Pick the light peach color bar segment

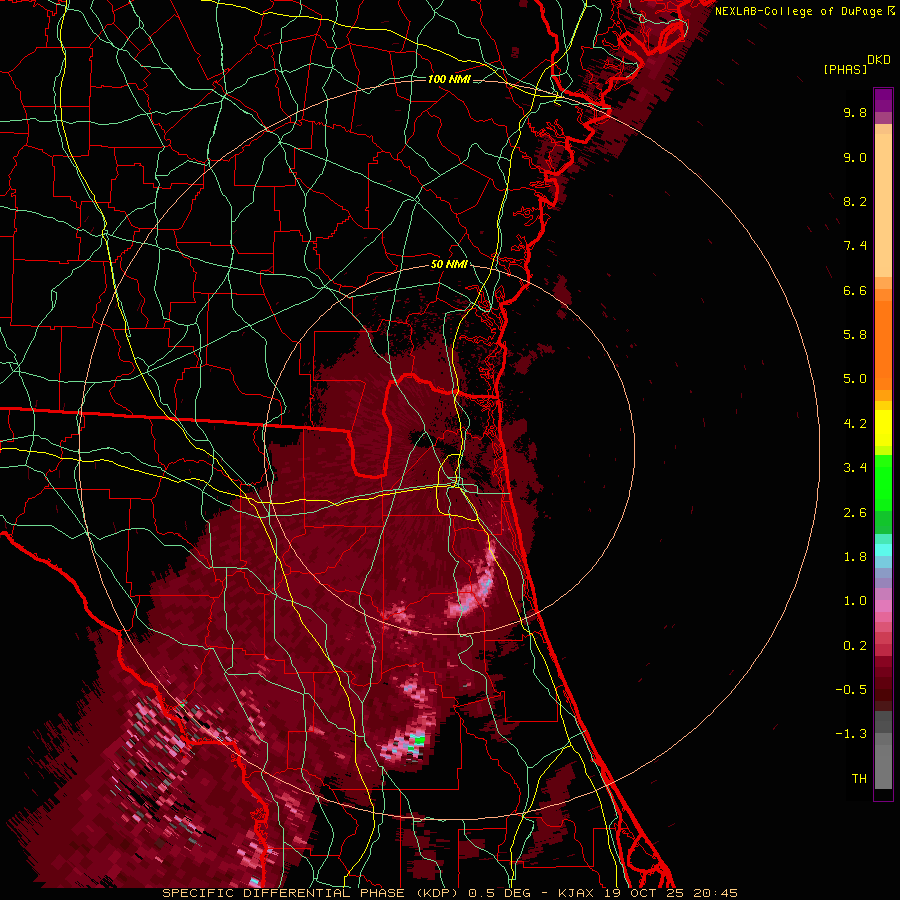tap(883, 205)
